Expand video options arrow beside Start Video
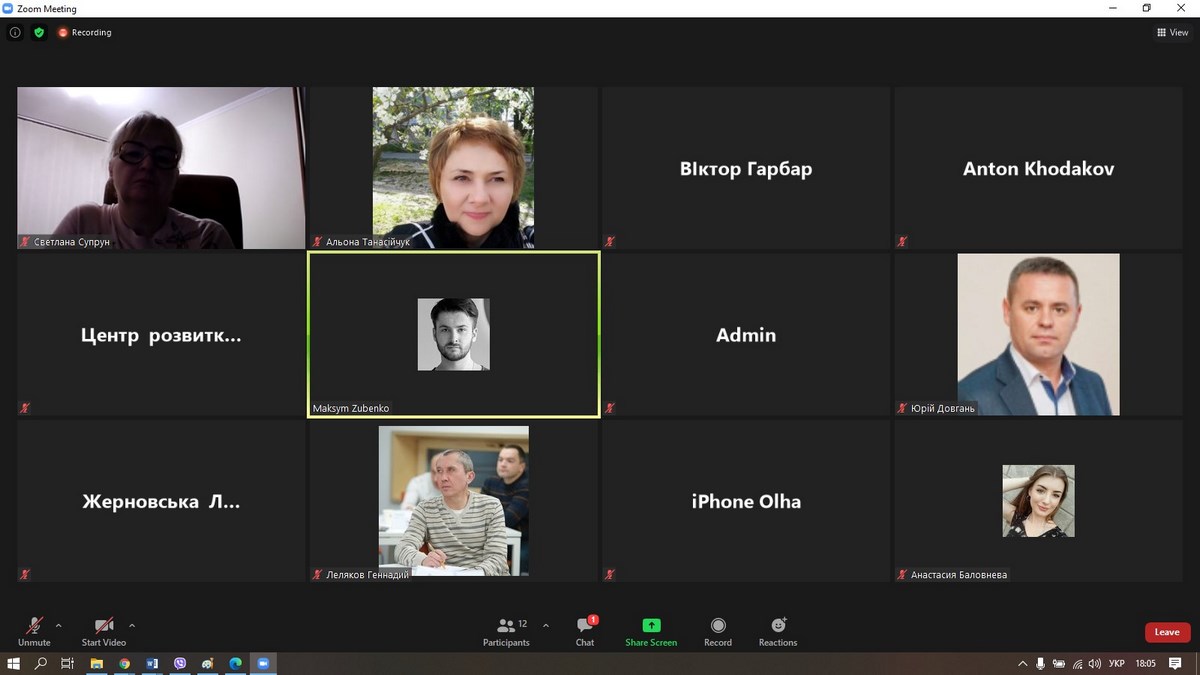Viewport: 1200px width, 675px height. pyautogui.click(x=132, y=626)
